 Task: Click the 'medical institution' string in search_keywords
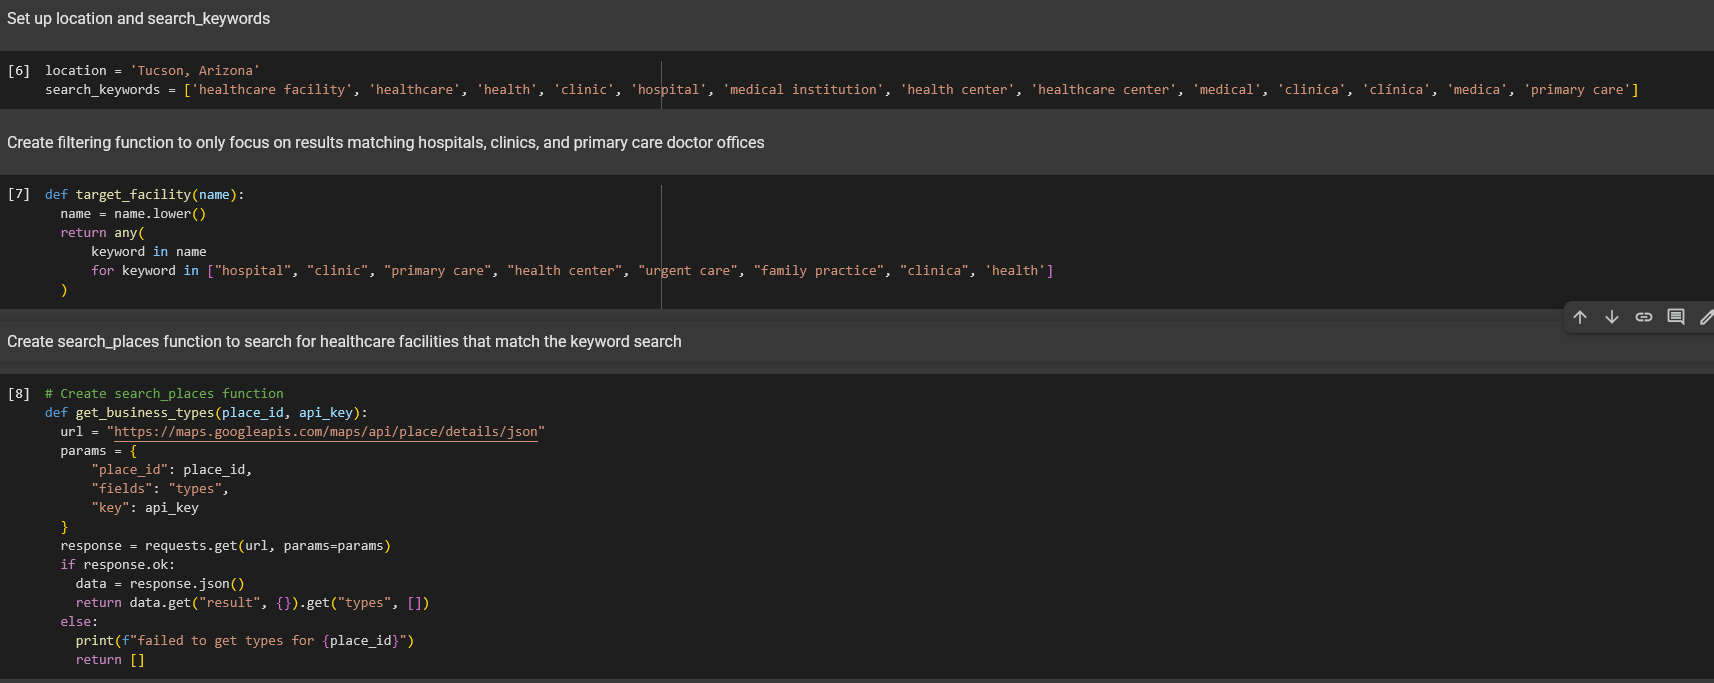pyautogui.click(x=803, y=90)
